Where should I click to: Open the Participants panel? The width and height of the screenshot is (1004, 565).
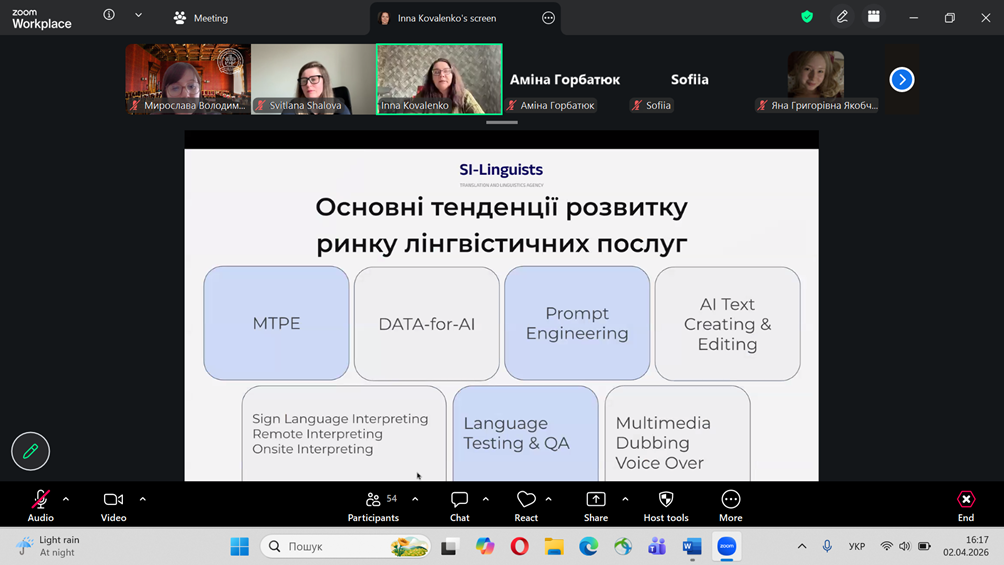pyautogui.click(x=373, y=505)
